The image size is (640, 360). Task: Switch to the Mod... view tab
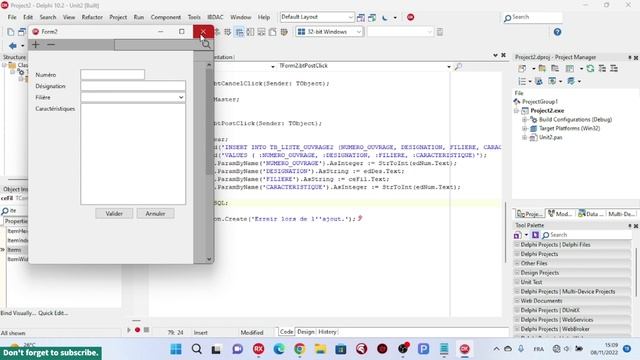tap(560, 214)
